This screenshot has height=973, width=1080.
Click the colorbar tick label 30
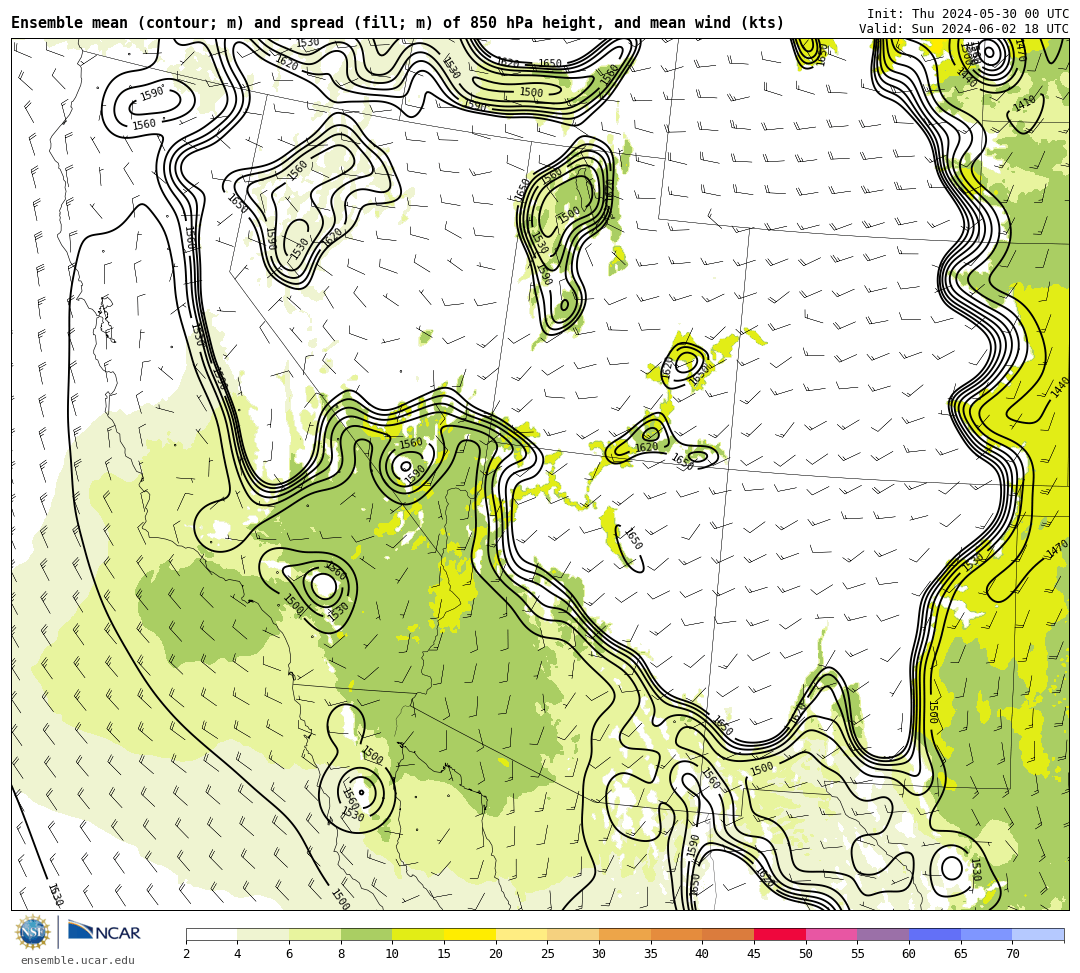[599, 954]
